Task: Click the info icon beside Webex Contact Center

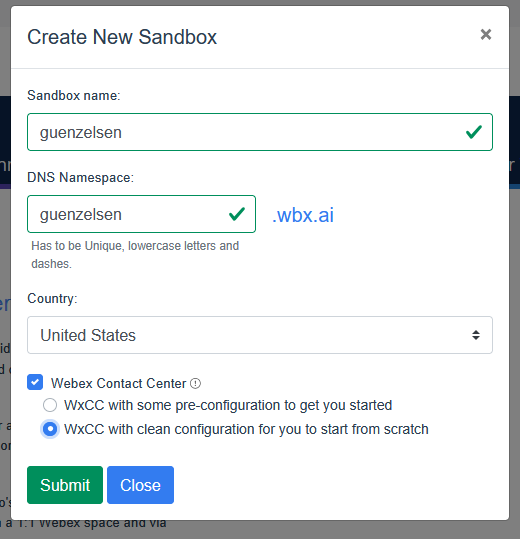Action: [x=195, y=383]
